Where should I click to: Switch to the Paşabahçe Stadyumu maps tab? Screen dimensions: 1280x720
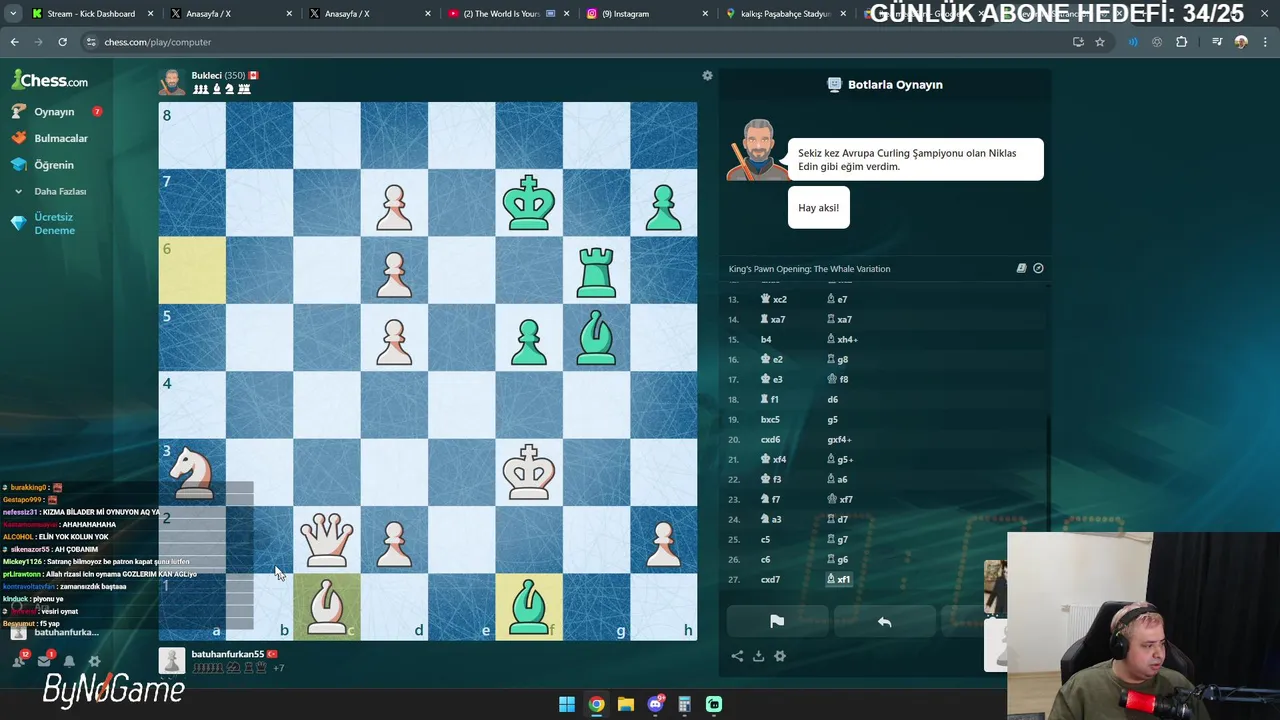[785, 14]
